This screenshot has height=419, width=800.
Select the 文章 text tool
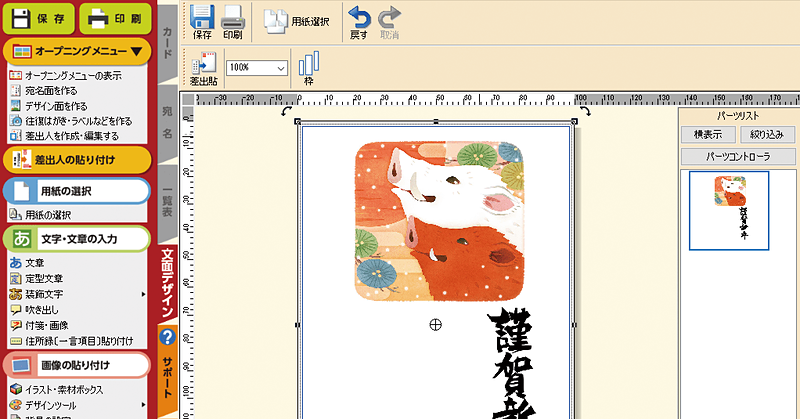click(27, 263)
